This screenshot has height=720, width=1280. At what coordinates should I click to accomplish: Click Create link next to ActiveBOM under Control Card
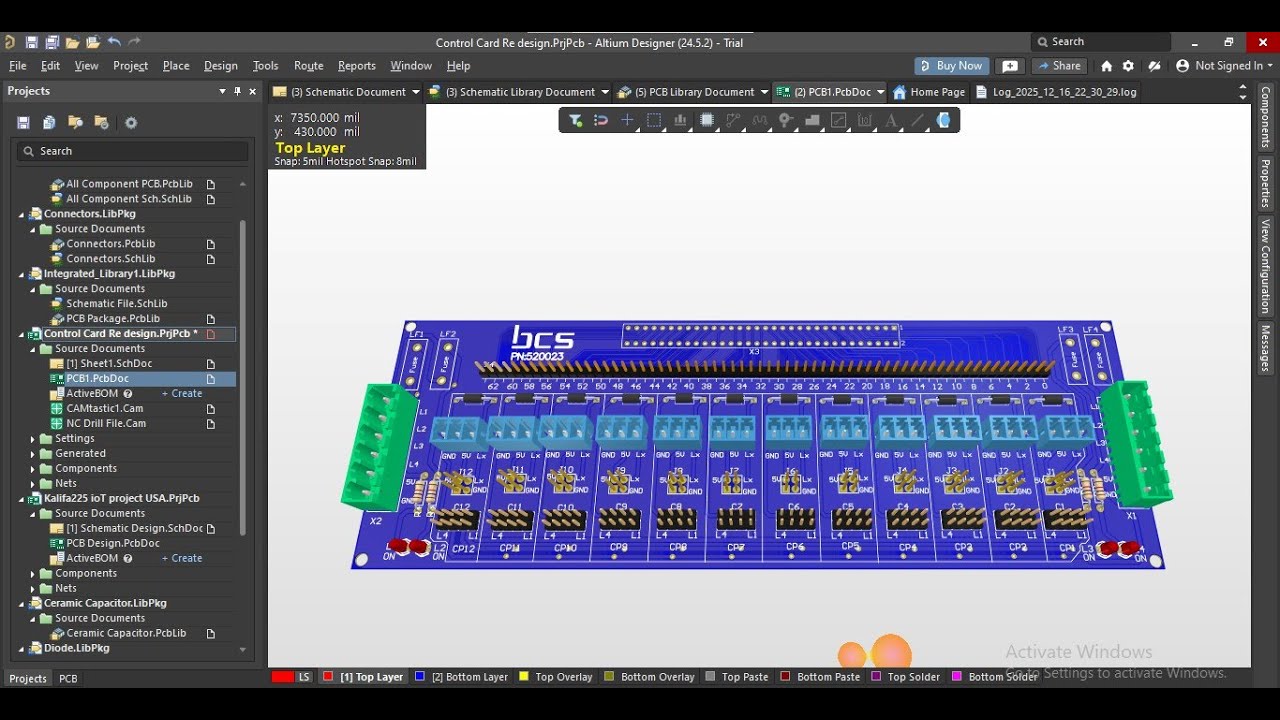[x=182, y=393]
